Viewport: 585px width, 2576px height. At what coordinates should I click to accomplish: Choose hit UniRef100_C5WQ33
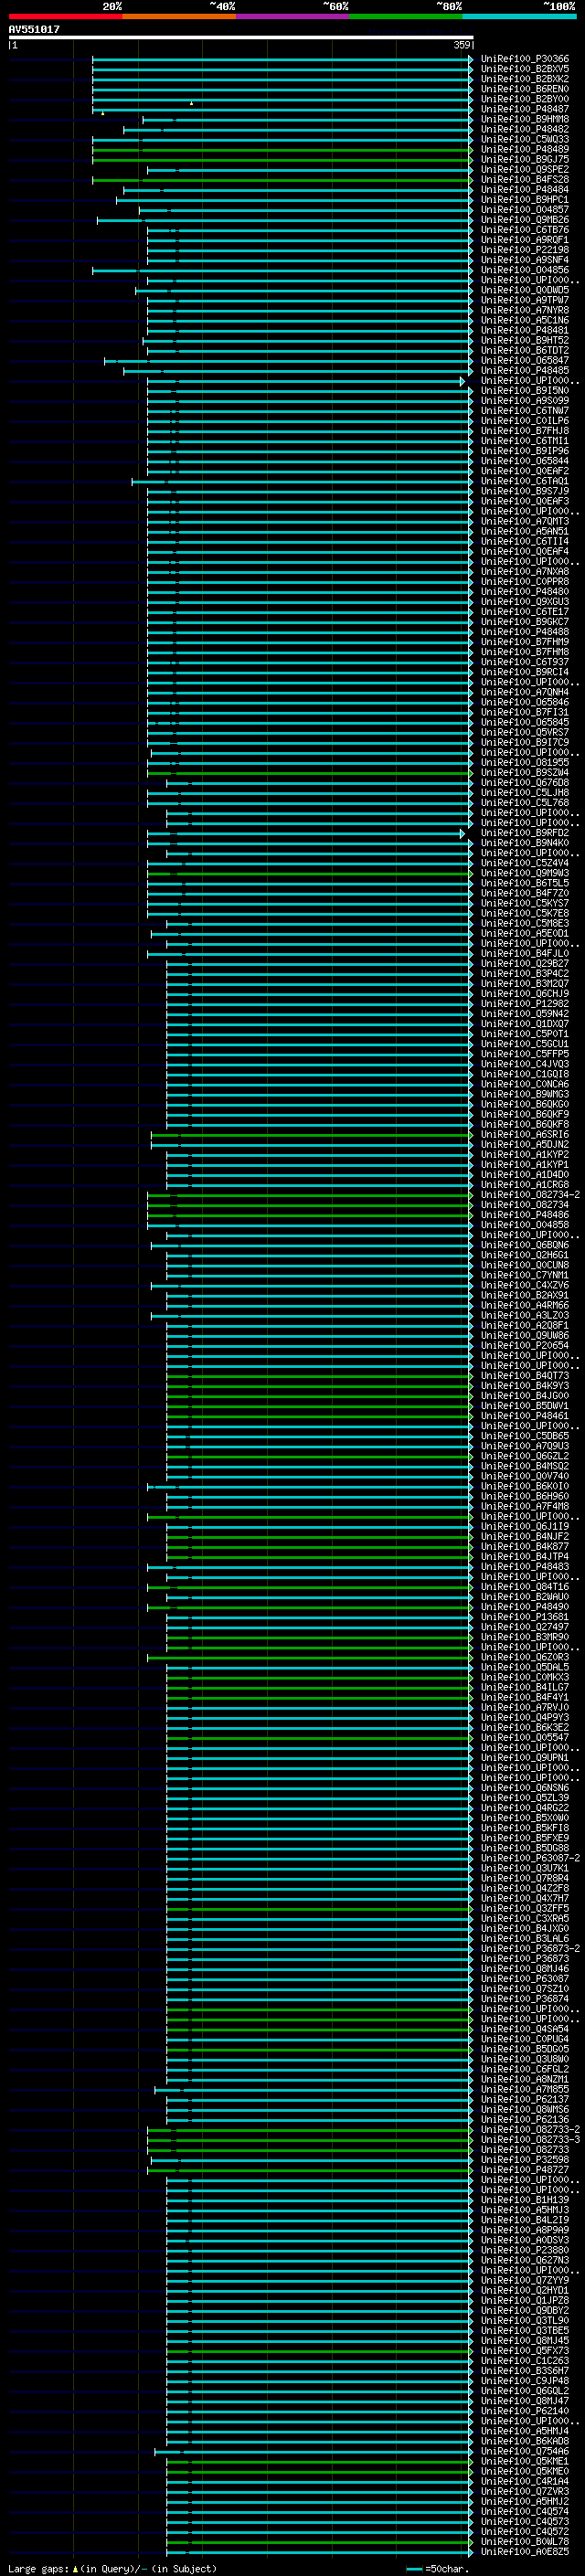524,139
